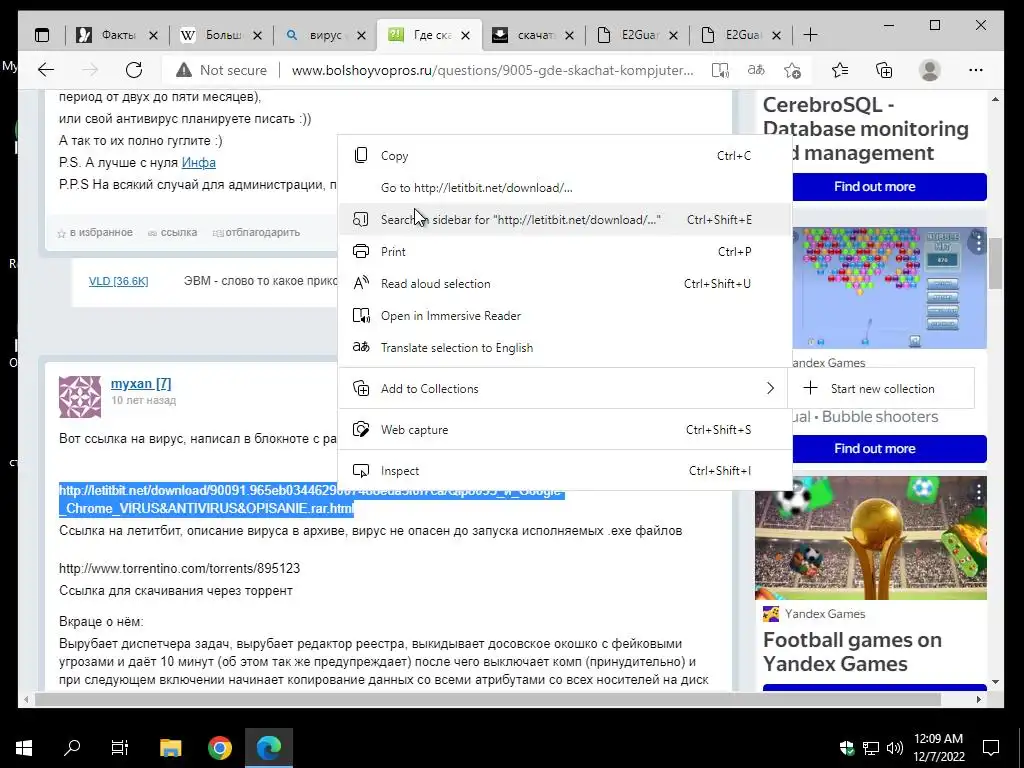Image resolution: width=1024 pixels, height=768 pixels.
Task: Click the myxan user avatar
Action: point(80,396)
